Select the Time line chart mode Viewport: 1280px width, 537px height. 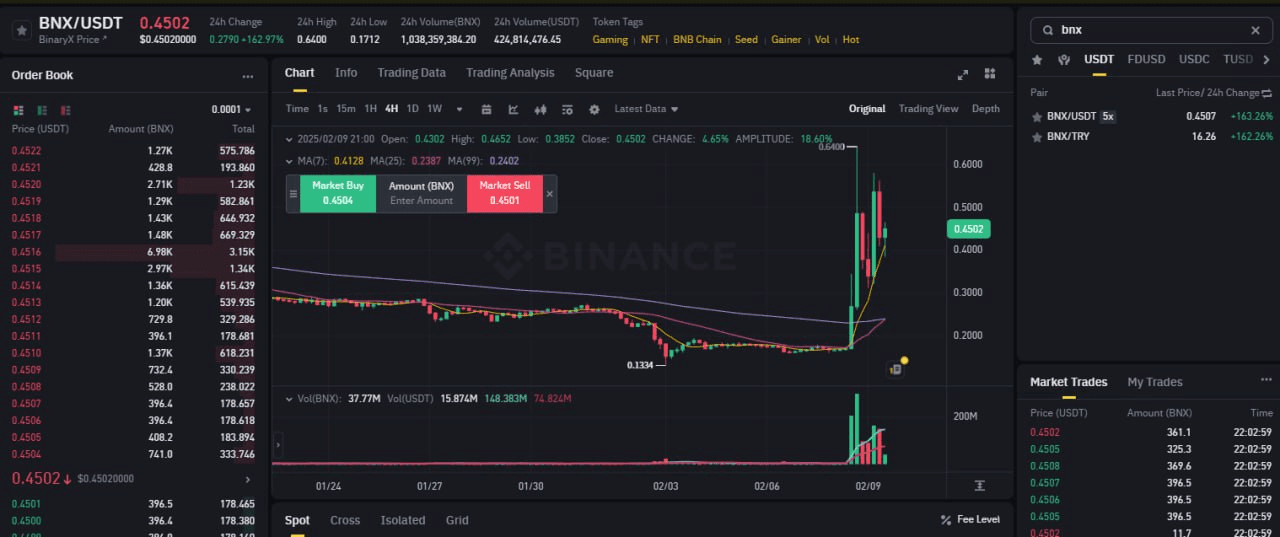pyautogui.click(x=297, y=109)
